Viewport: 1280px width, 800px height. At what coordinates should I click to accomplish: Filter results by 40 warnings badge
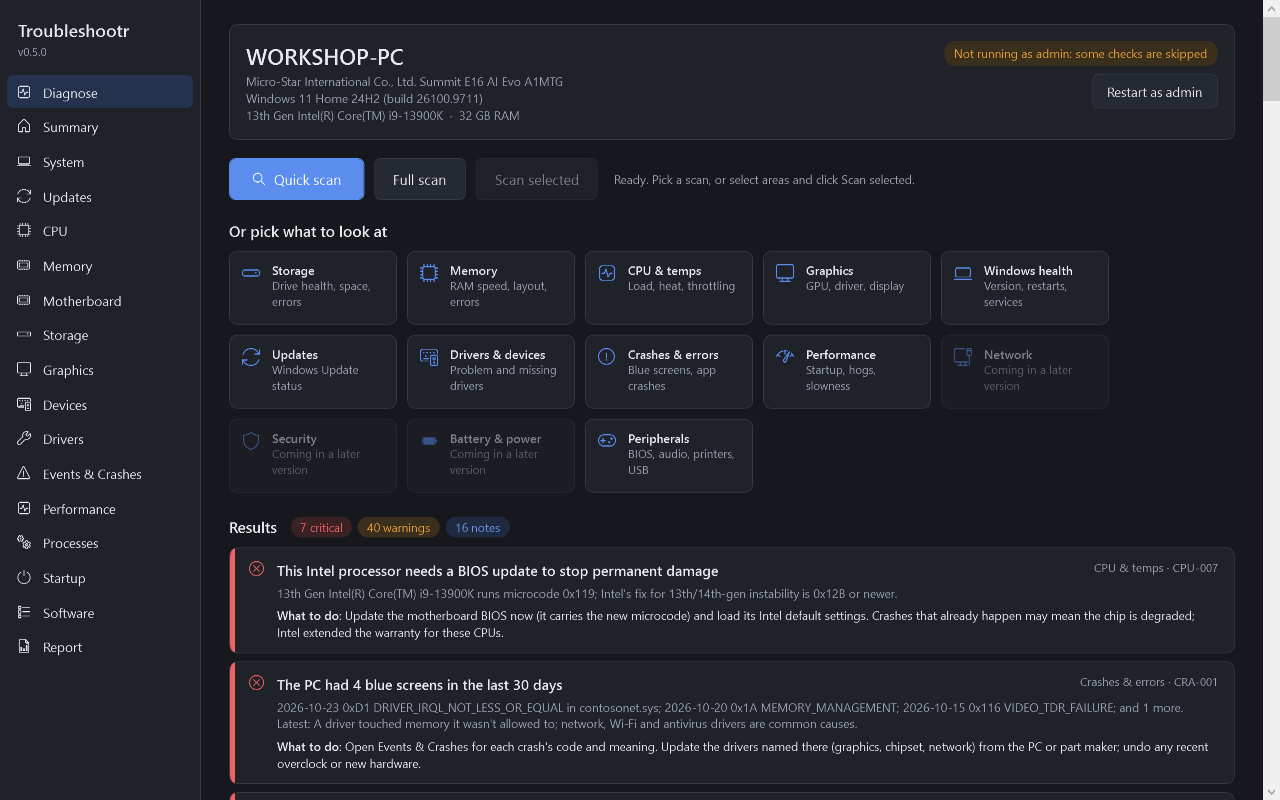[x=398, y=527]
